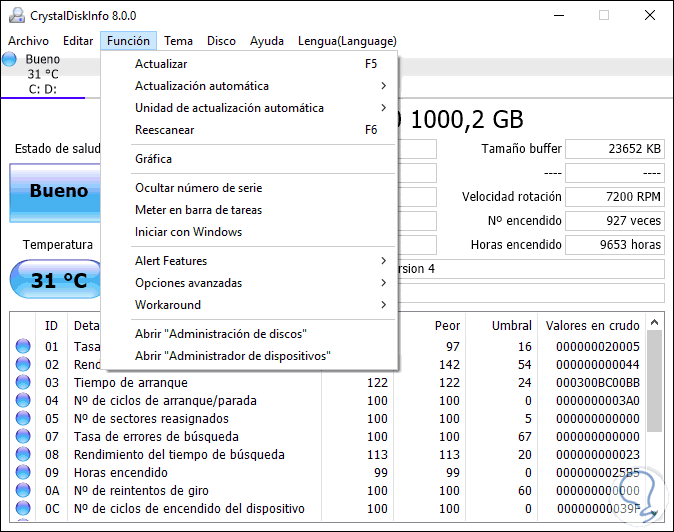The height and width of the screenshot is (532, 674).
Task: Open the Lengua(Language) menu
Action: [x=347, y=41]
